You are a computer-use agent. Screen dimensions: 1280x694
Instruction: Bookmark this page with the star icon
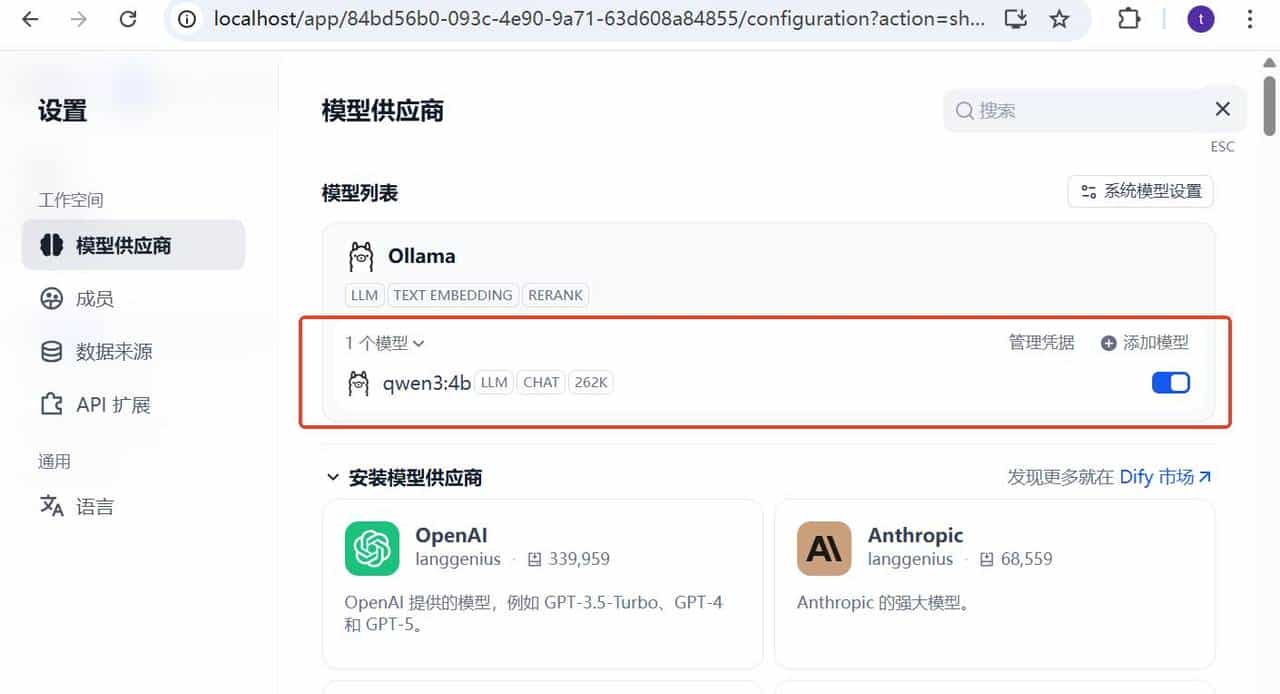click(1059, 19)
